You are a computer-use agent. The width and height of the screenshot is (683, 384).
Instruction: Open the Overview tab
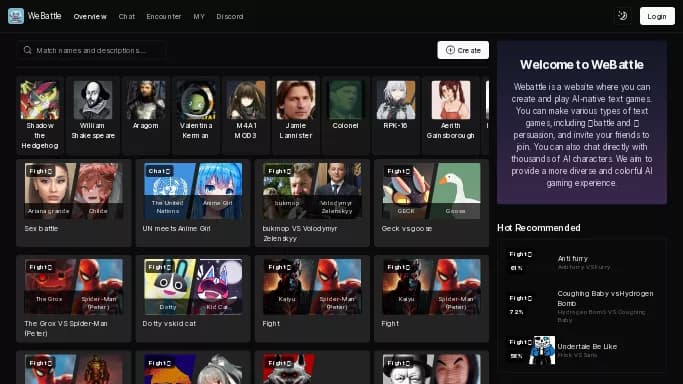coord(90,17)
